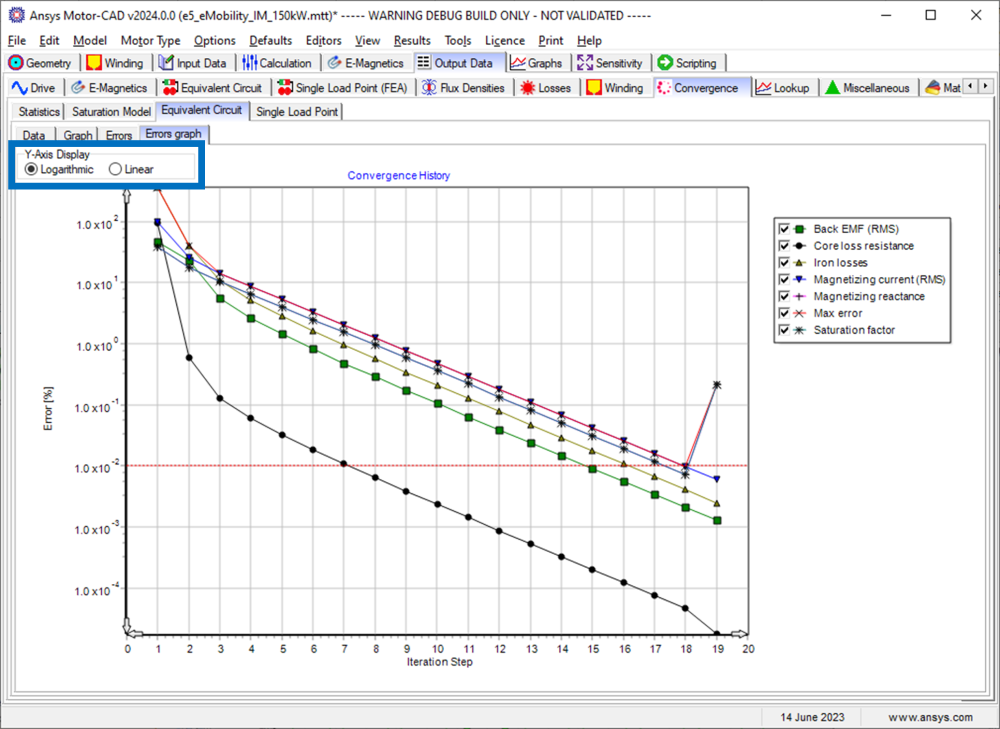Click the Input Data tab icon
This screenshot has height=729, width=1000.
[x=166, y=63]
